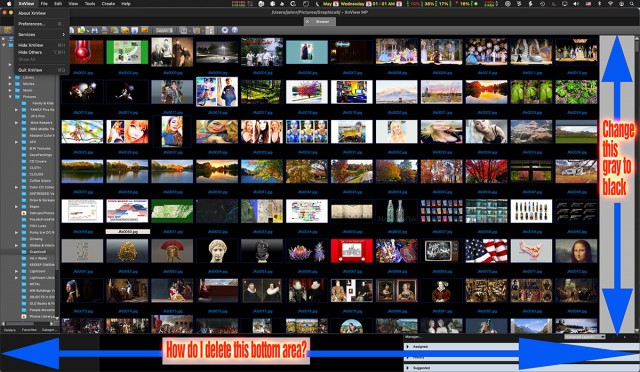Click the binoculars search icon in toolbar
This screenshot has width=640, height=372.
tap(94, 30)
